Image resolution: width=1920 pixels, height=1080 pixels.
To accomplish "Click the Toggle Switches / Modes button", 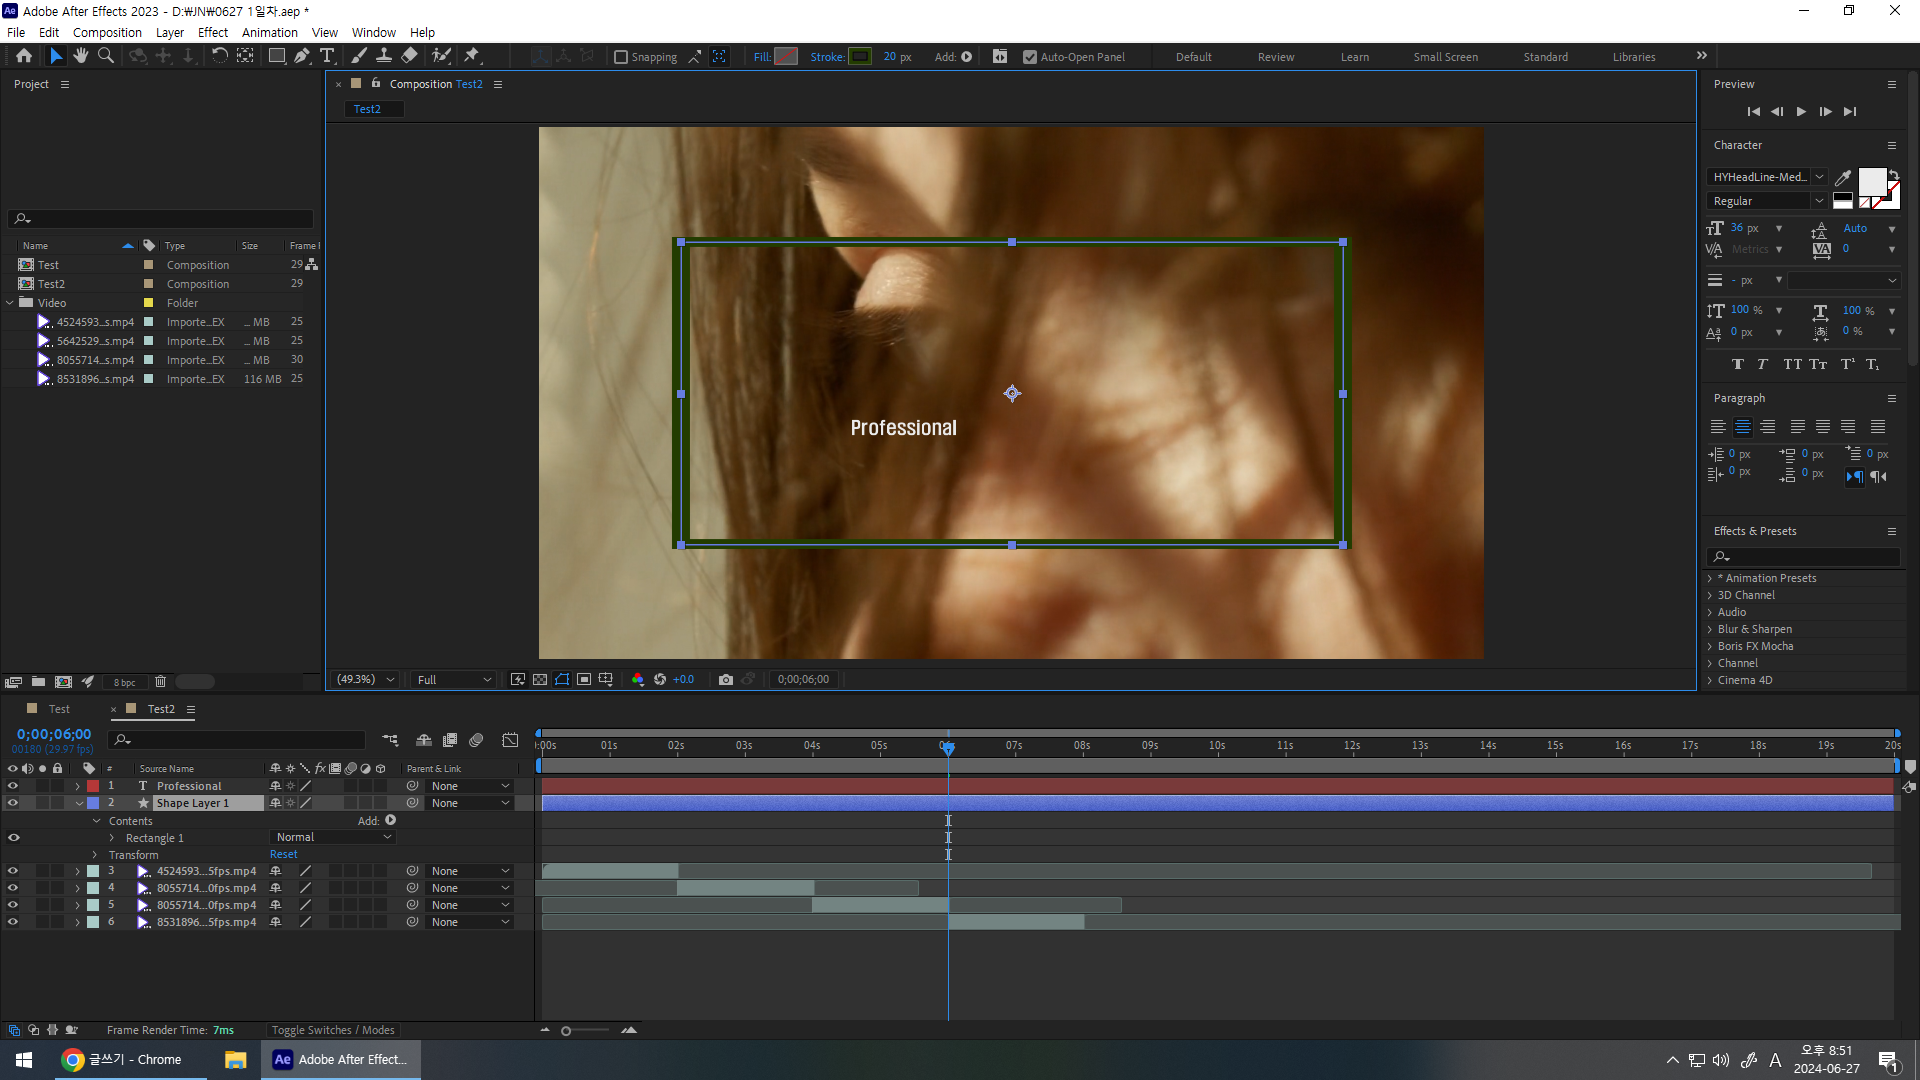I will pos(333,1030).
